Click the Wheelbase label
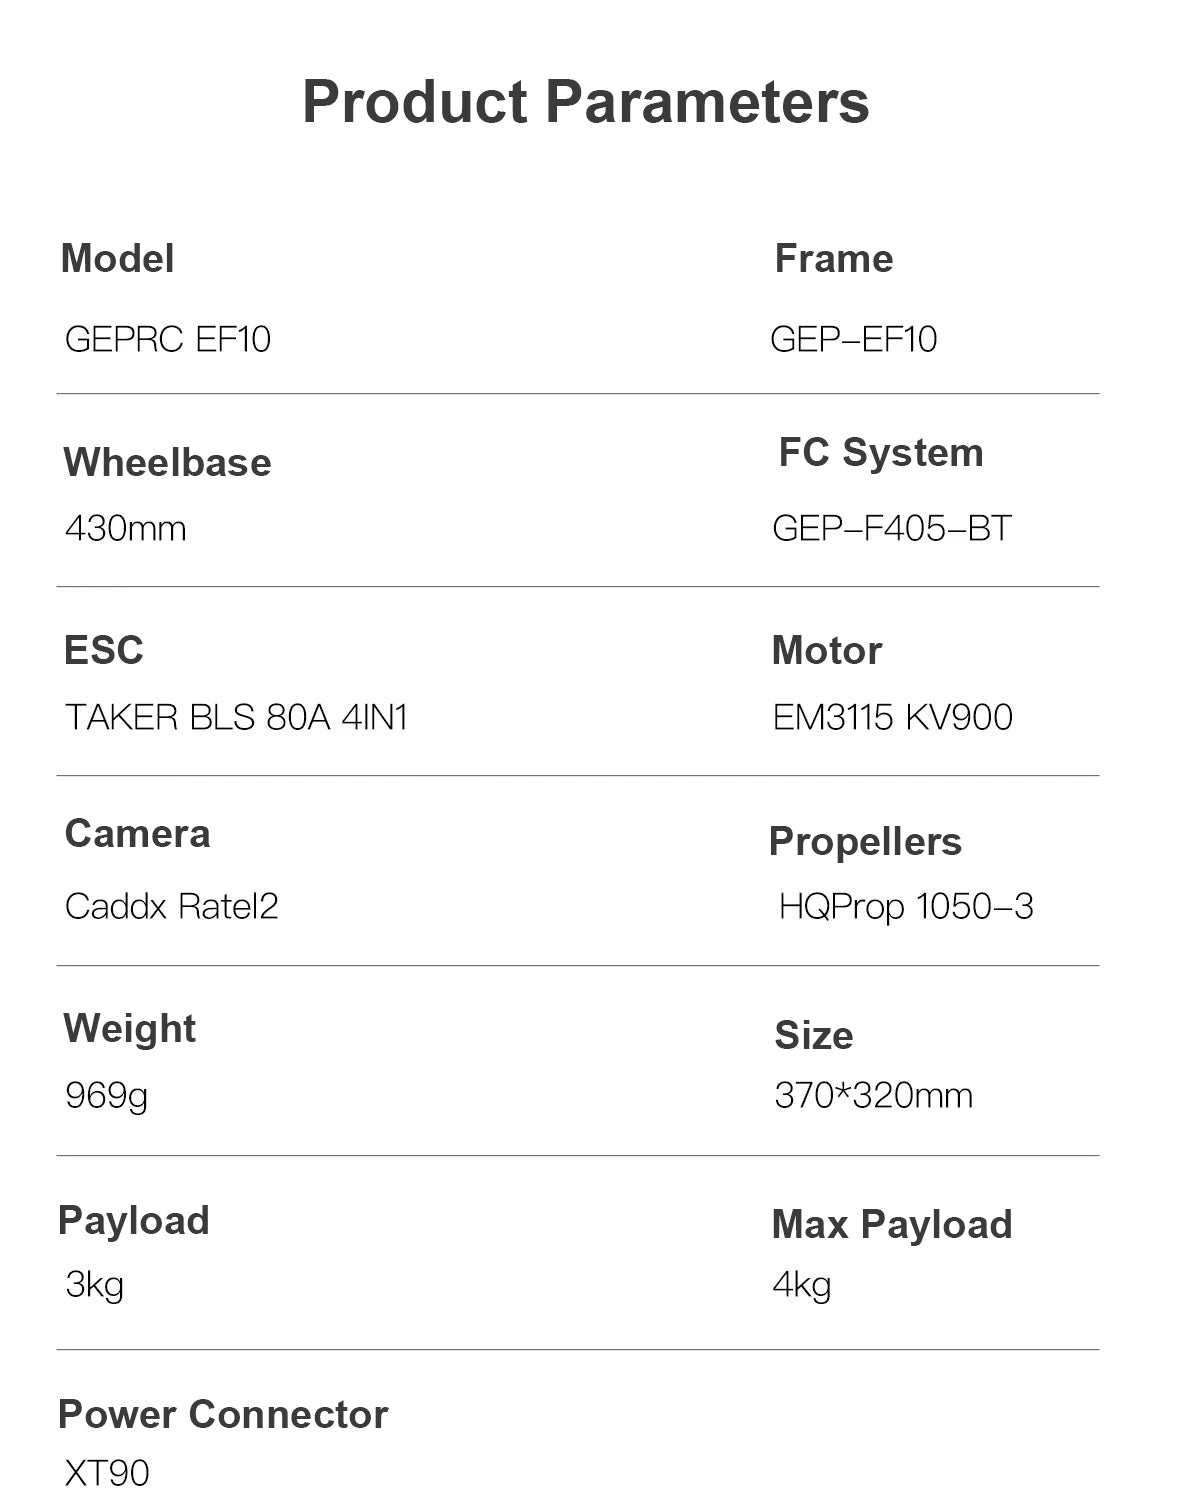 click(x=167, y=463)
